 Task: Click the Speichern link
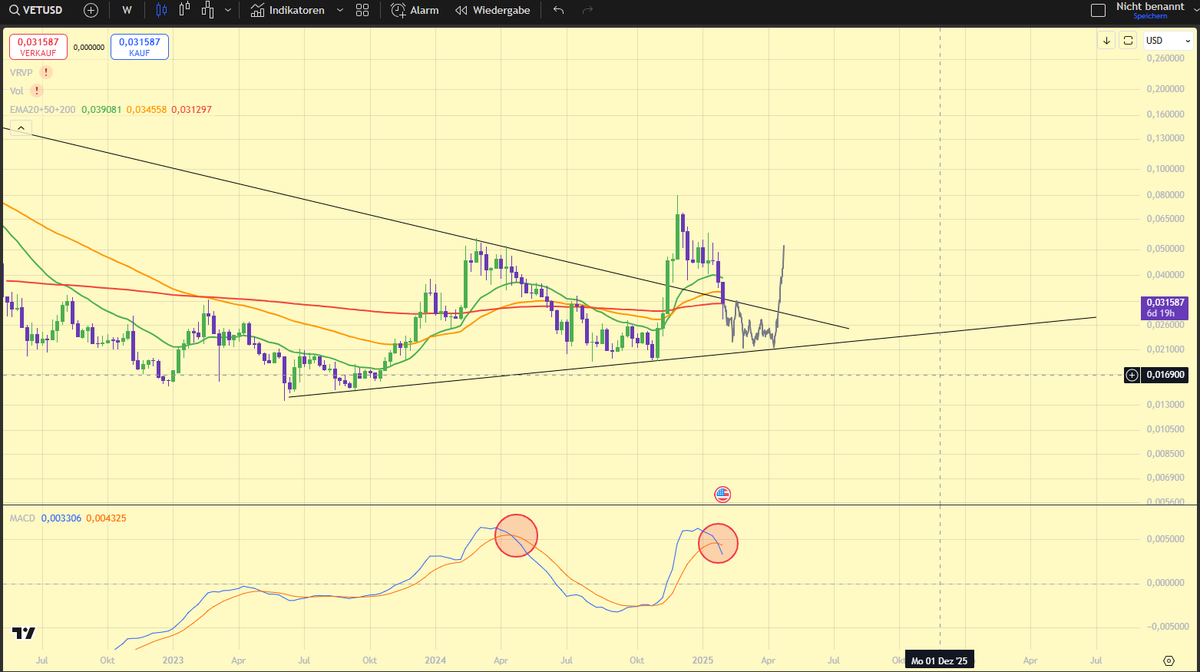[x=1150, y=17]
